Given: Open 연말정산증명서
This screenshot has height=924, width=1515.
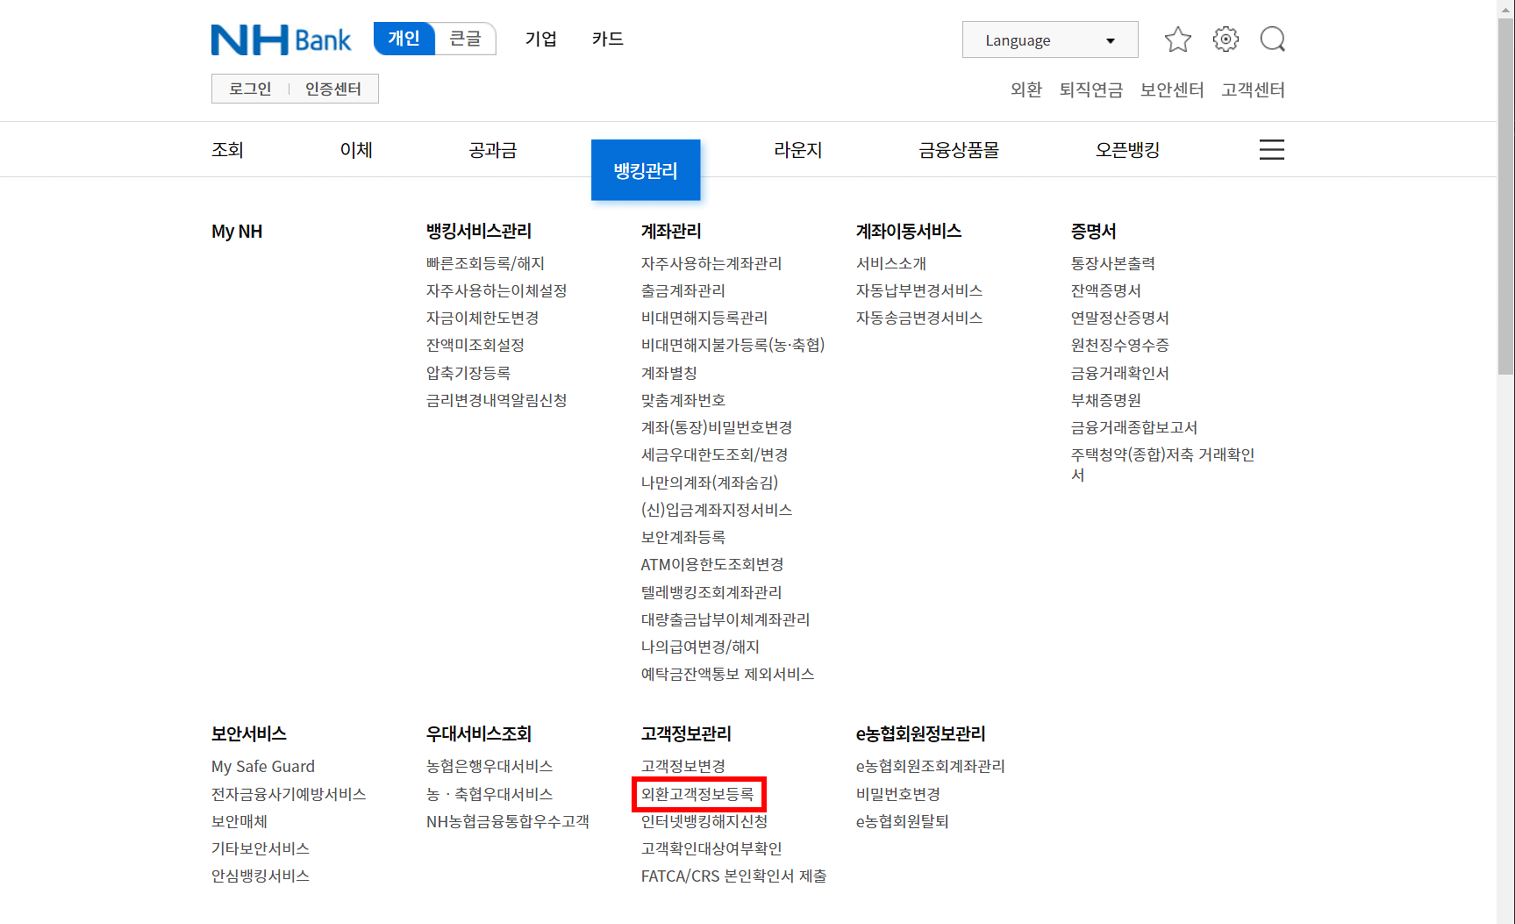Looking at the screenshot, I should click(1120, 317).
